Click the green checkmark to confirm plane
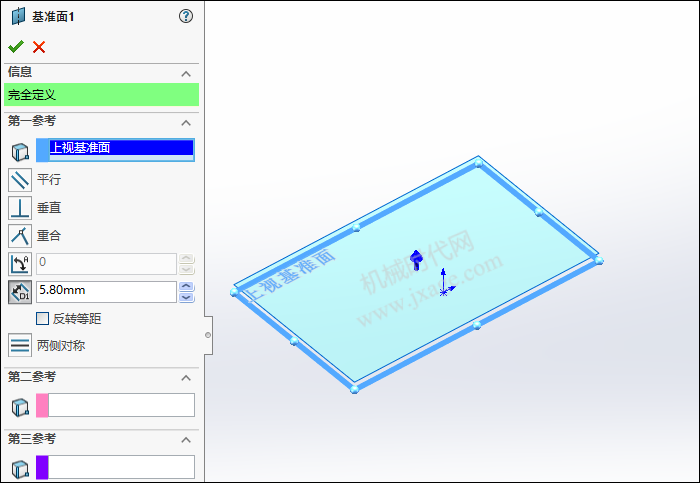 tap(16, 47)
